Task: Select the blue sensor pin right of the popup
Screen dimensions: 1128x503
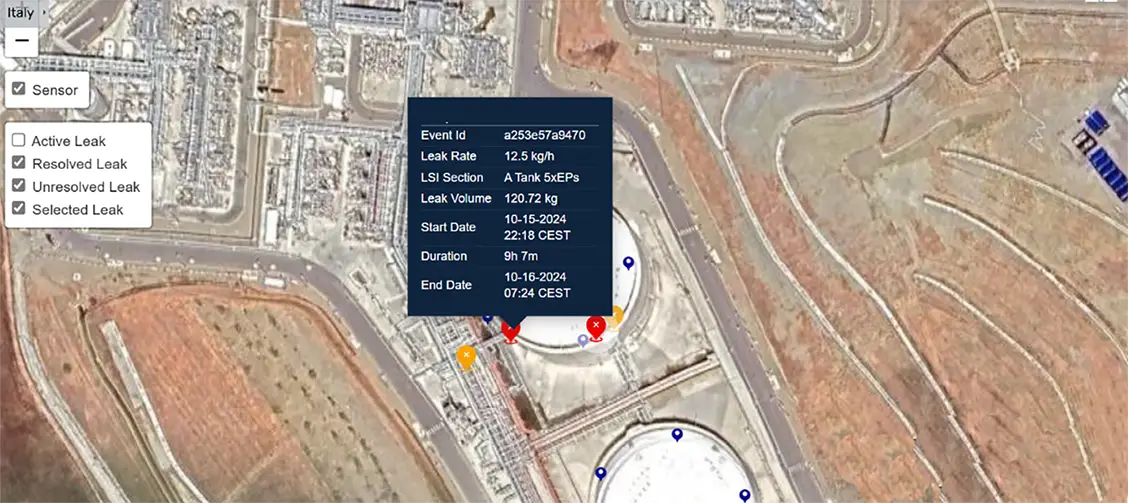Action: [x=628, y=263]
